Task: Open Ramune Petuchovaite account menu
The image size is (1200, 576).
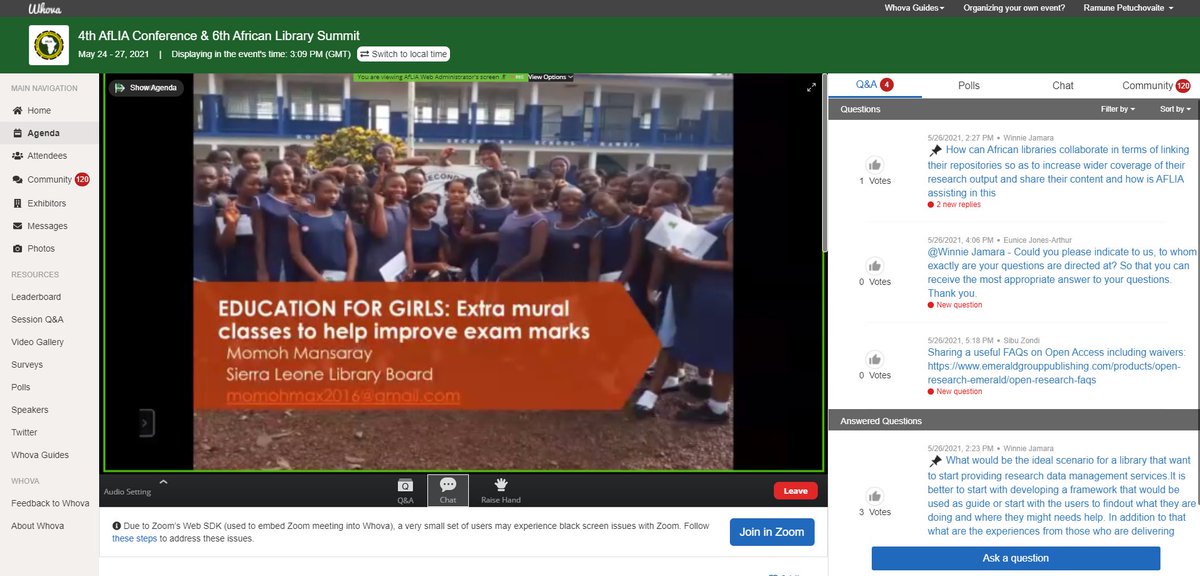Action: (x=1129, y=8)
